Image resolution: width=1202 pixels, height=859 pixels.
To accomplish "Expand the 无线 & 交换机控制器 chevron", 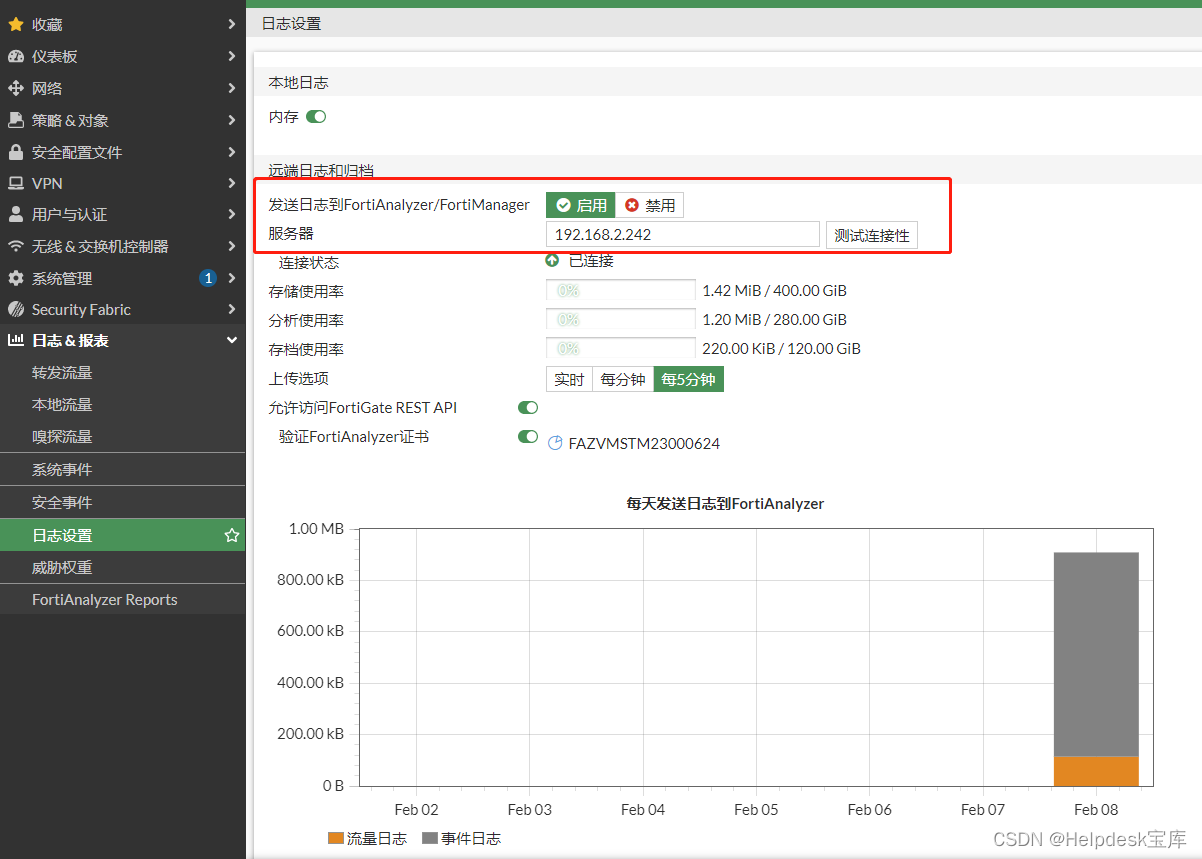I will (x=232, y=246).
